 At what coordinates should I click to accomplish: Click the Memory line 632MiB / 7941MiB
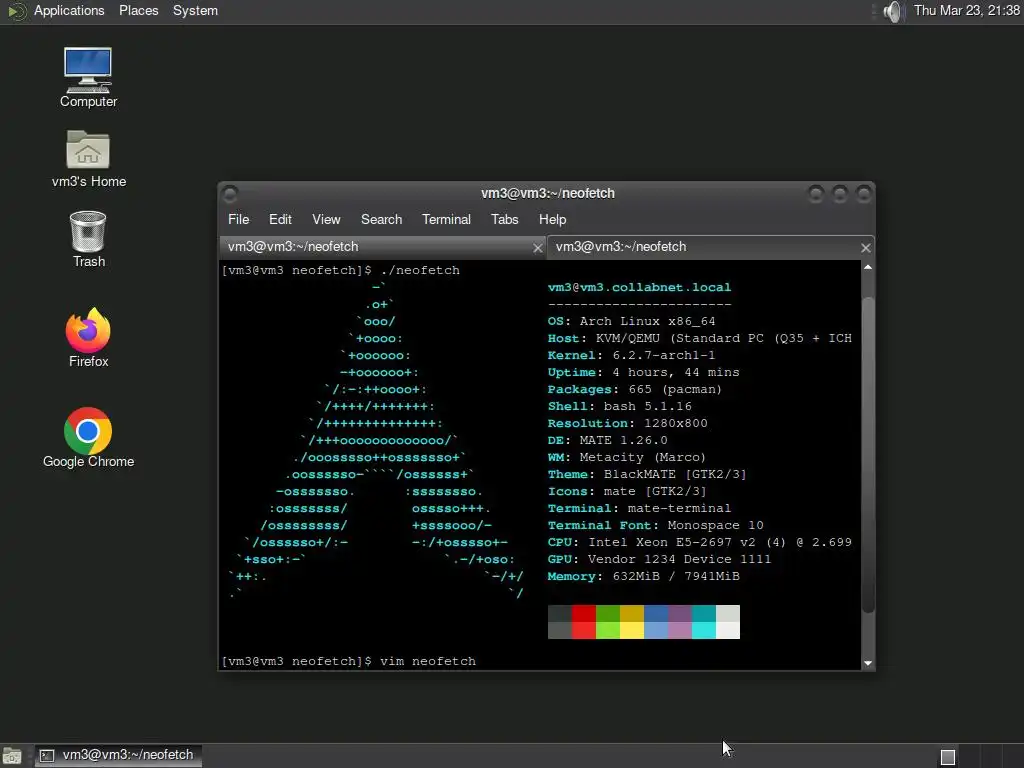(x=643, y=576)
